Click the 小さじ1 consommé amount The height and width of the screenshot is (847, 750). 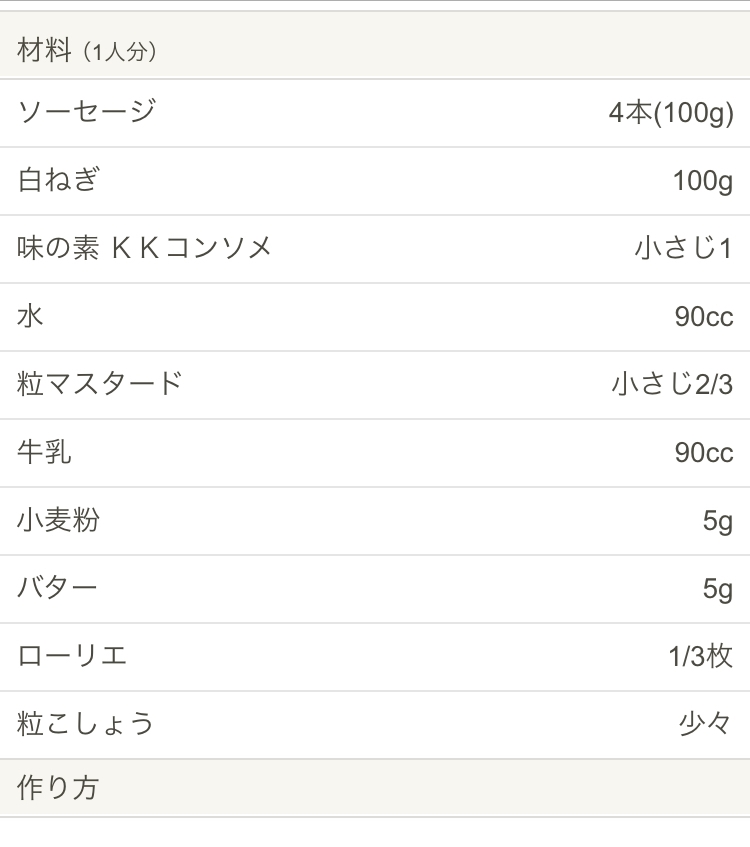tap(683, 248)
